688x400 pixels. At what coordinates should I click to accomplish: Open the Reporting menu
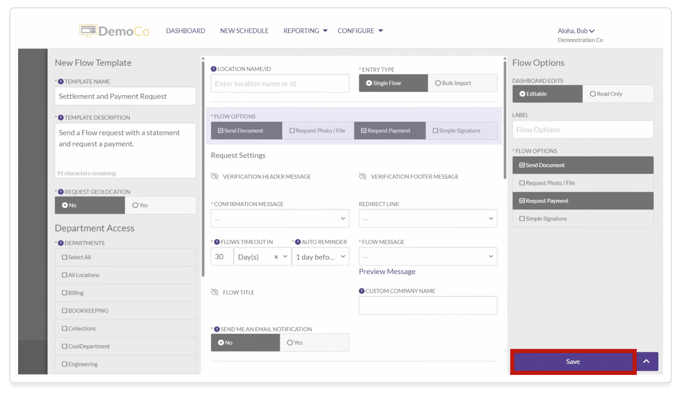[305, 31]
